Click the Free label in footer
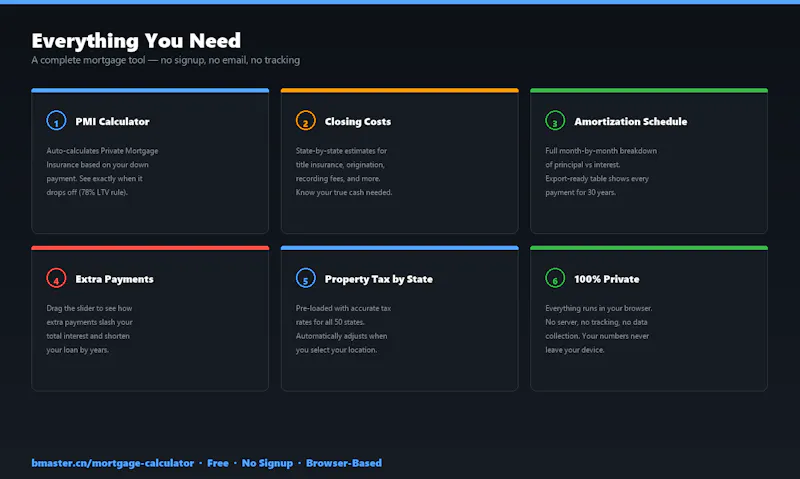This screenshot has width=800, height=479. coord(218,463)
